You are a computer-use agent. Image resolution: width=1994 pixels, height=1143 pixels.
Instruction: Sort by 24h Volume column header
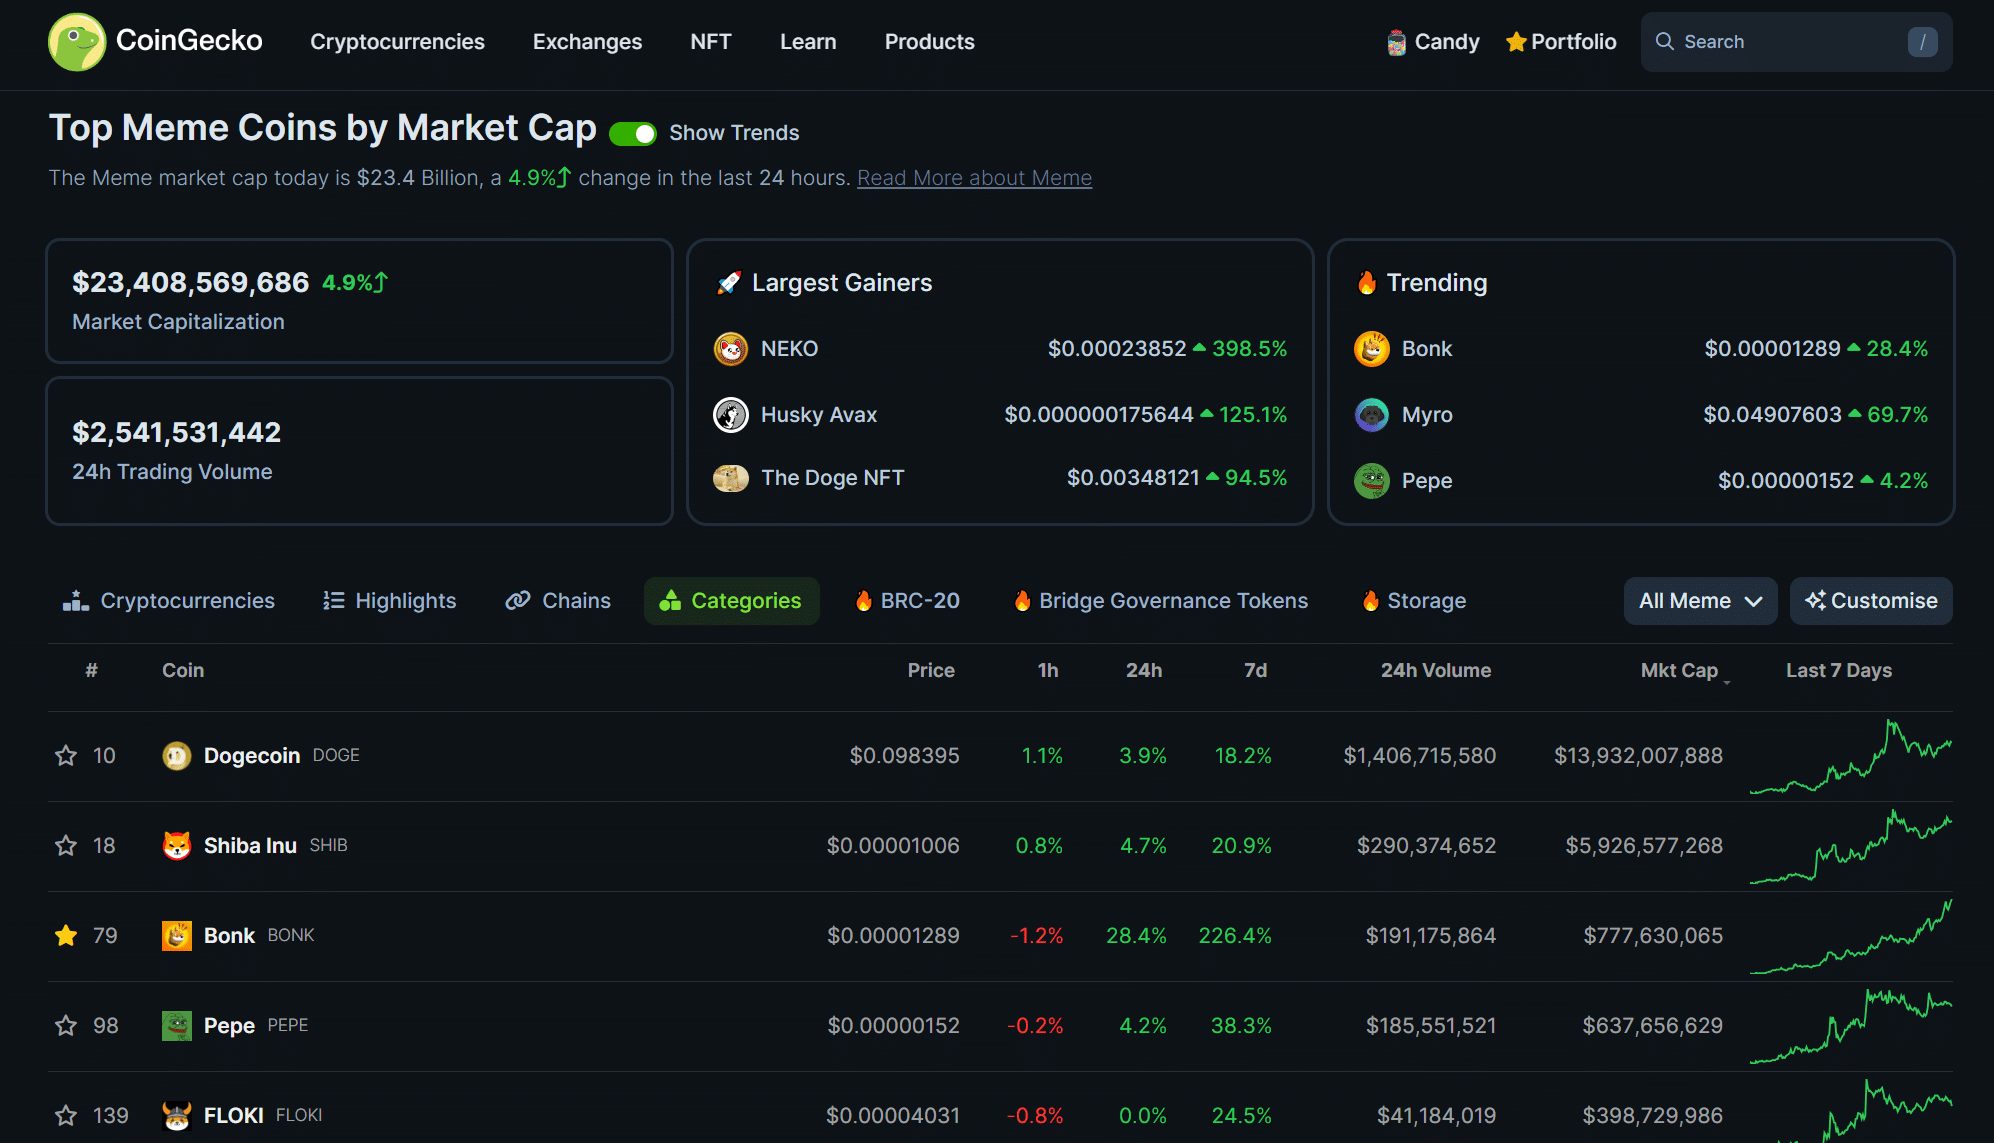coord(1436,671)
